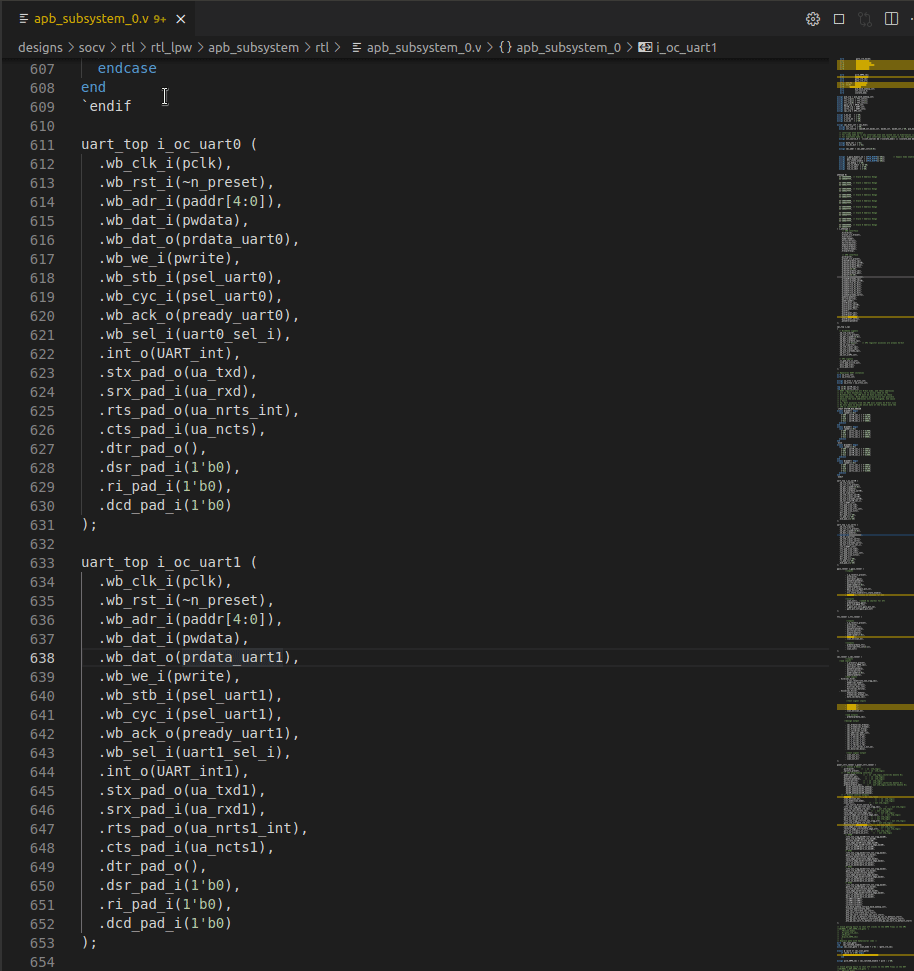The height and width of the screenshot is (971, 914).
Task: Click line number 638 in the gutter
Action: pyautogui.click(x=41, y=657)
